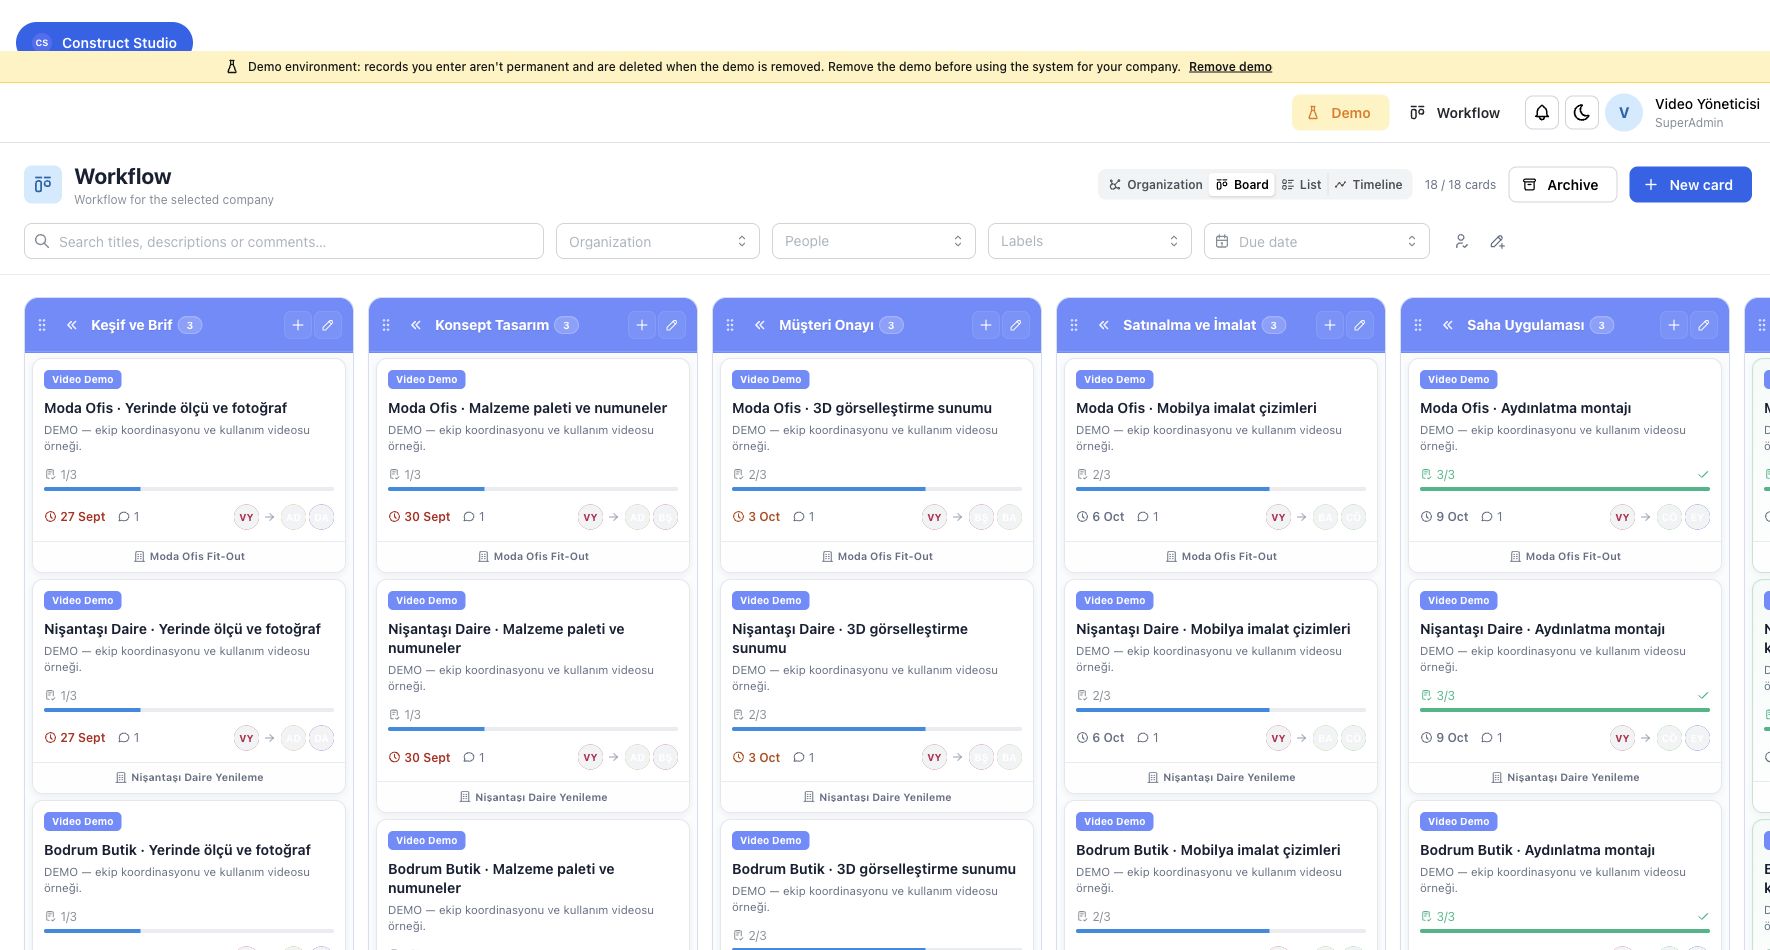Open the Archive button
Viewport: 1770px width, 950px height.
coord(1562,184)
